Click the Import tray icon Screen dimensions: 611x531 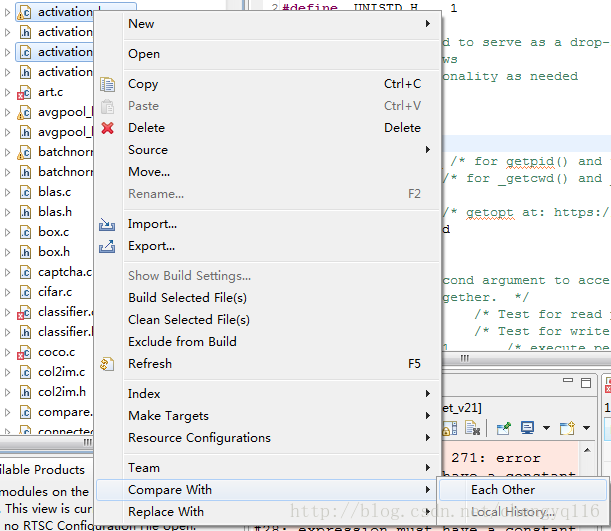(x=107, y=224)
